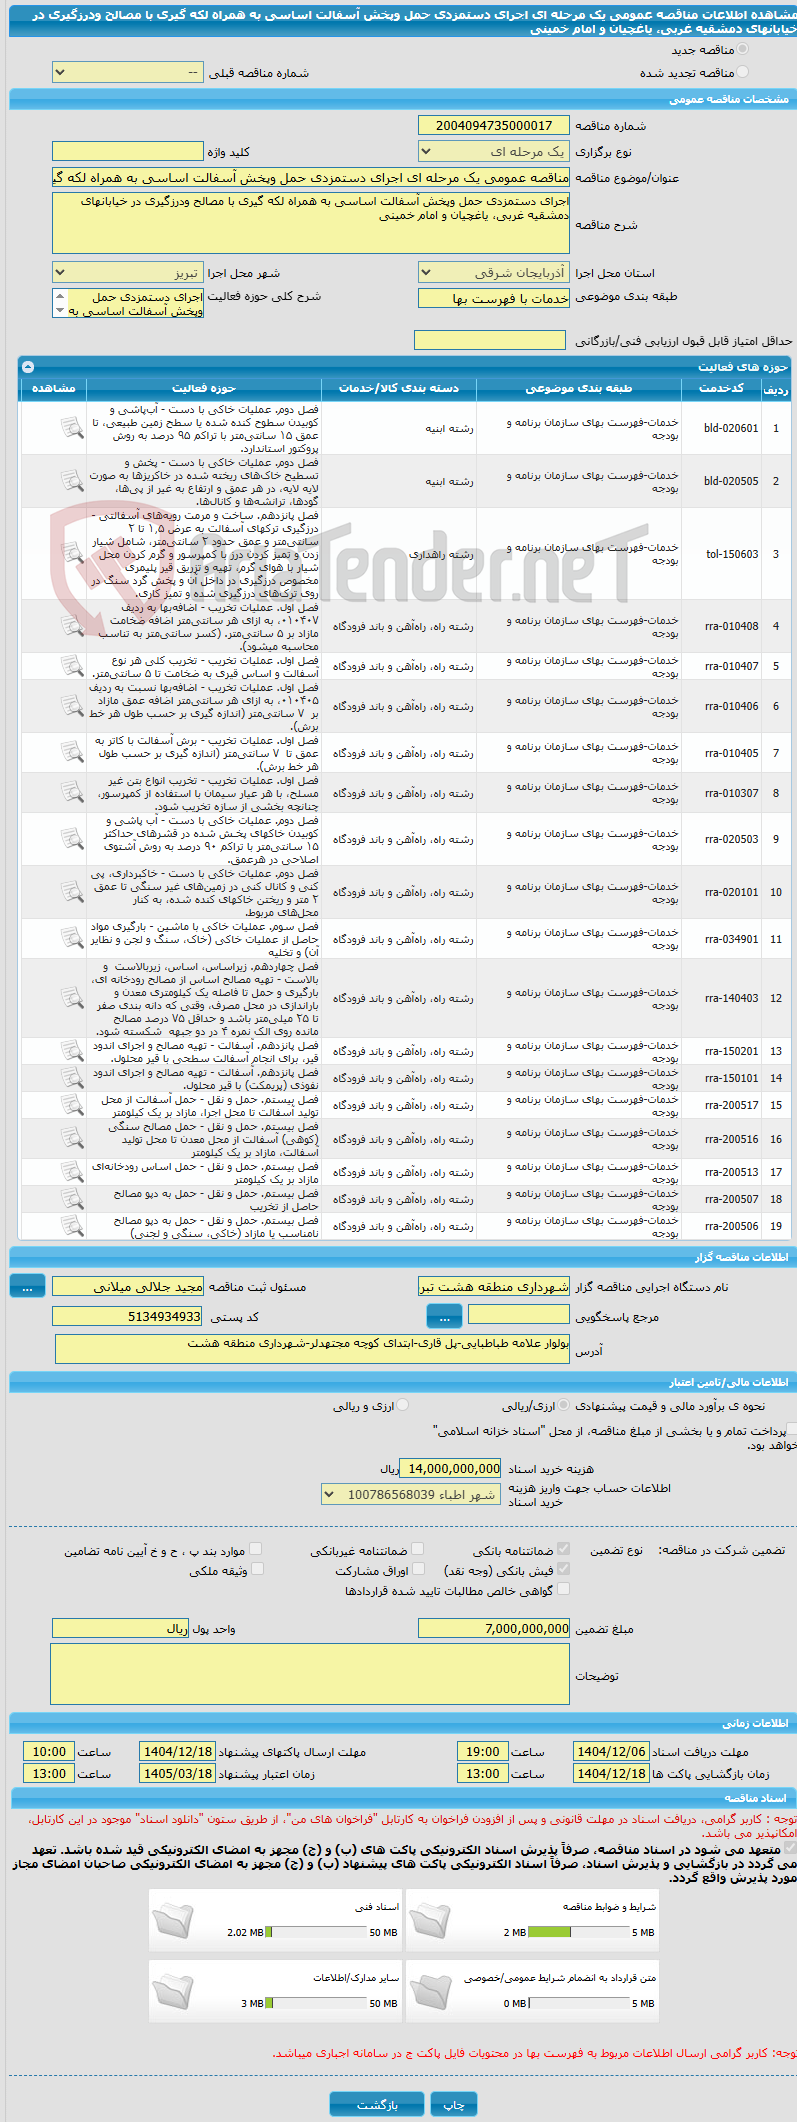The width and height of the screenshot is (797, 2122).
Task: Select the ارزی/ریالی radio option
Action: [564, 1405]
